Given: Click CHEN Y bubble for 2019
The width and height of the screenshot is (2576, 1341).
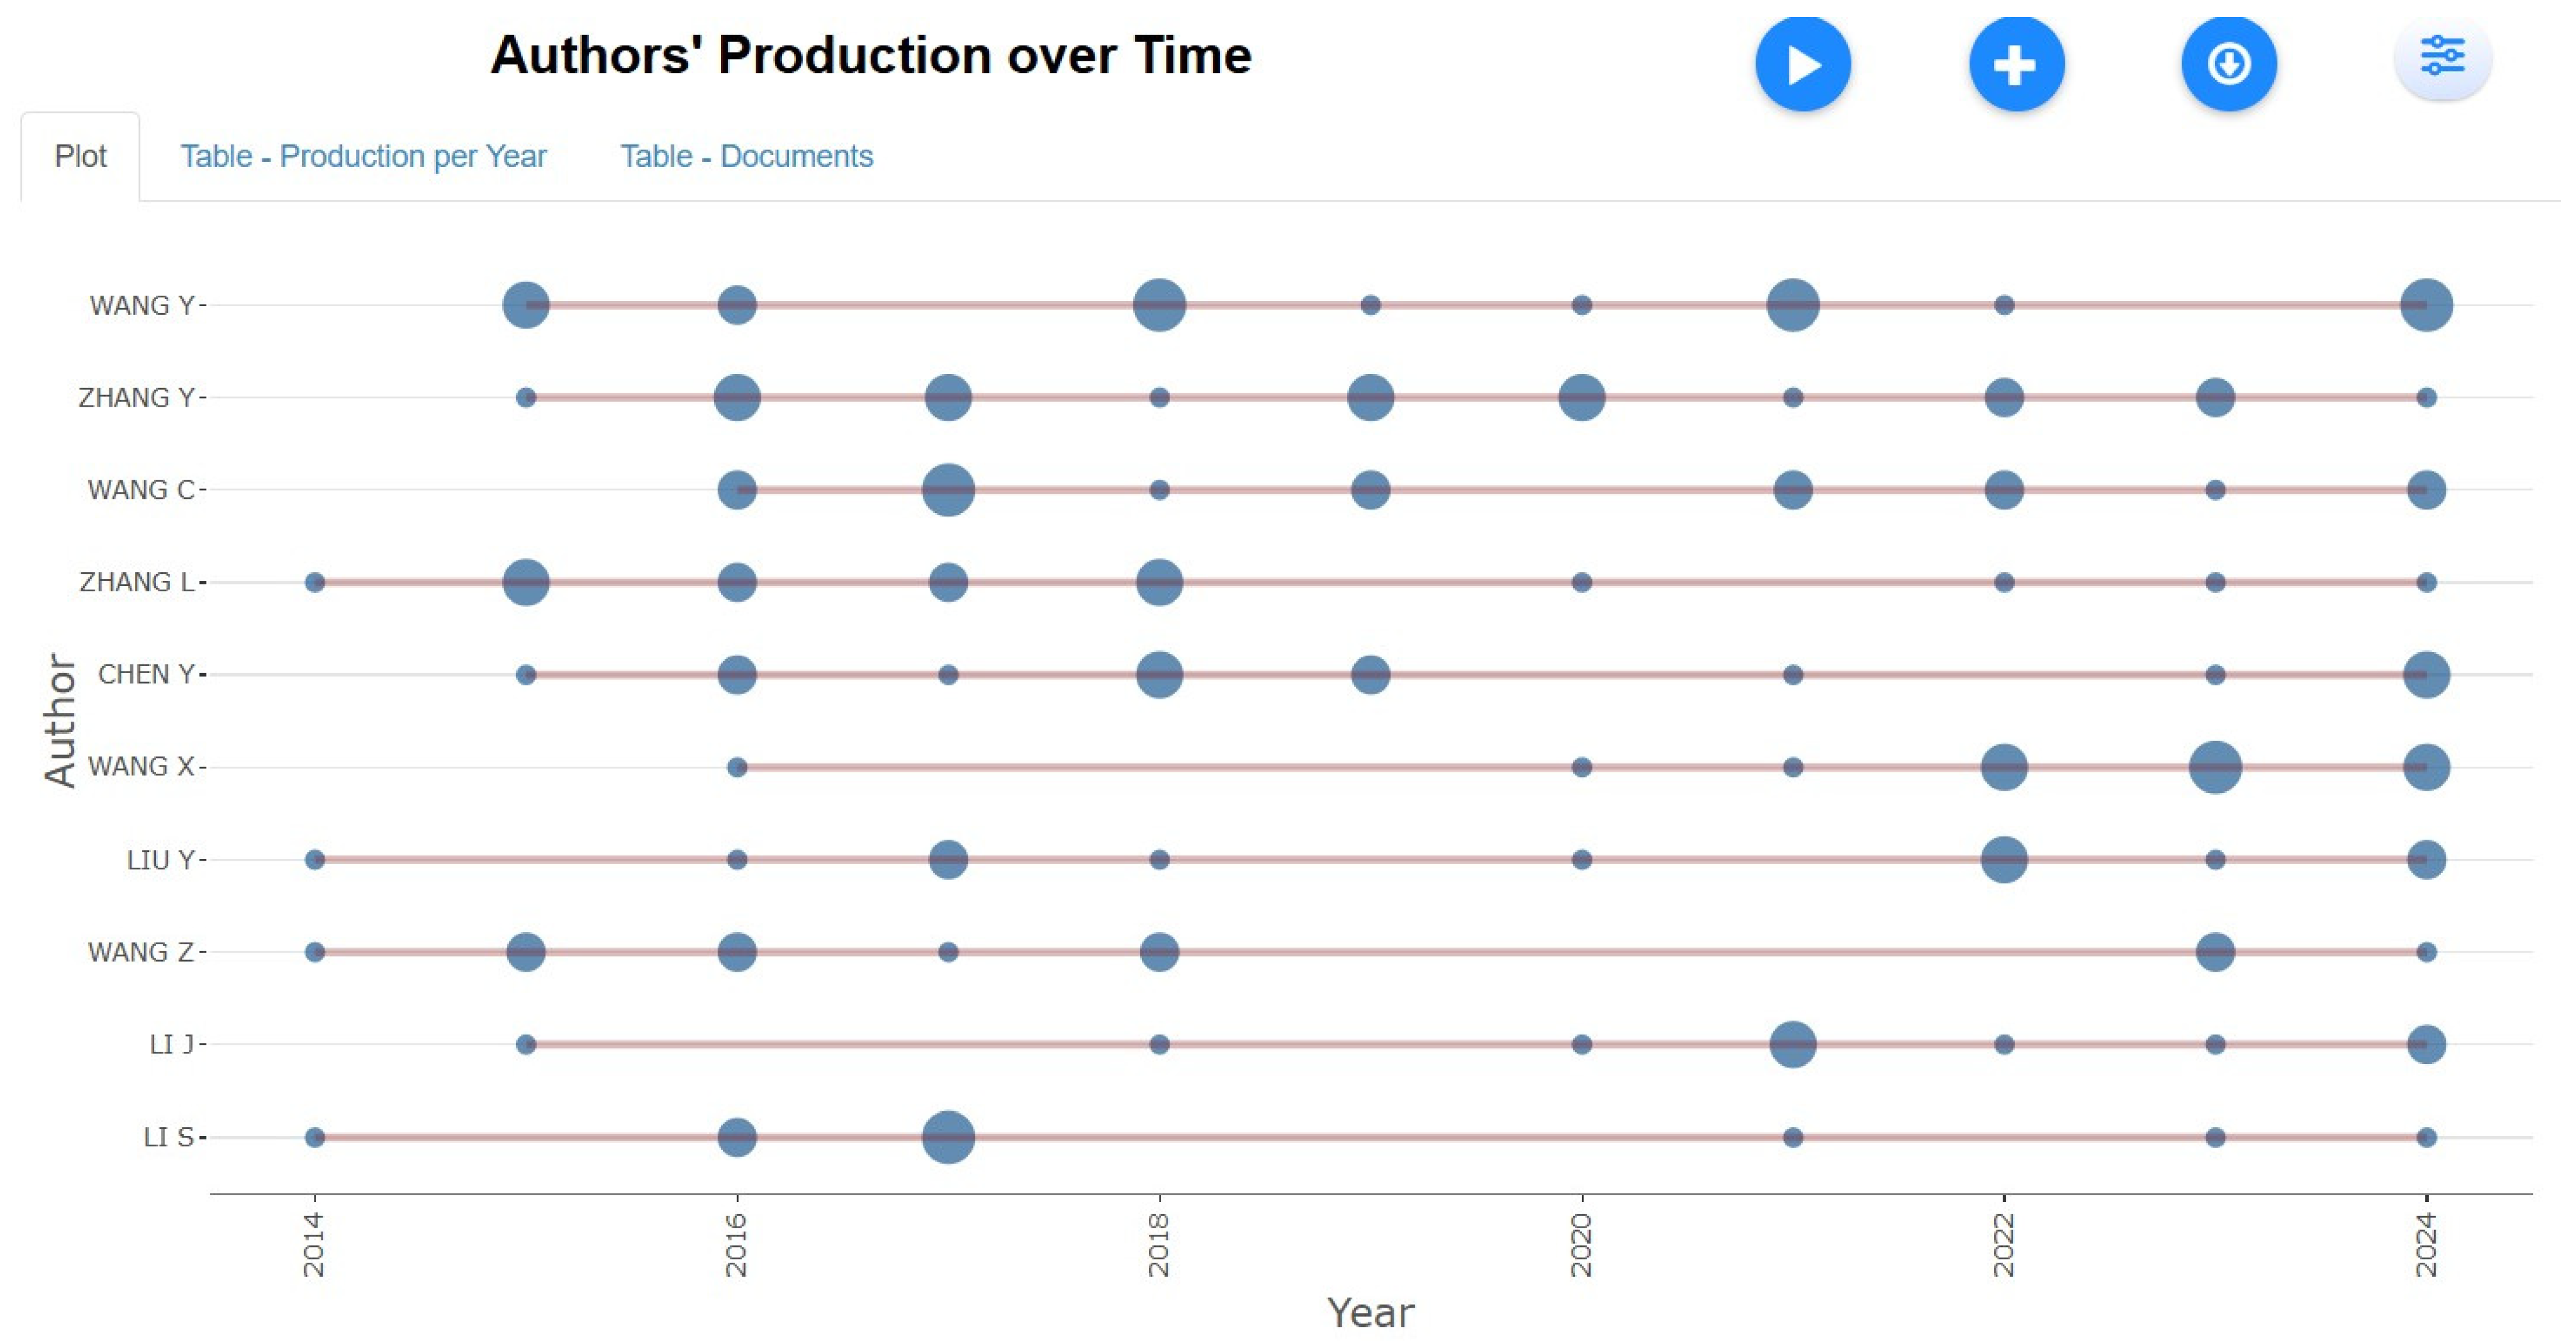Looking at the screenshot, I should (1370, 674).
